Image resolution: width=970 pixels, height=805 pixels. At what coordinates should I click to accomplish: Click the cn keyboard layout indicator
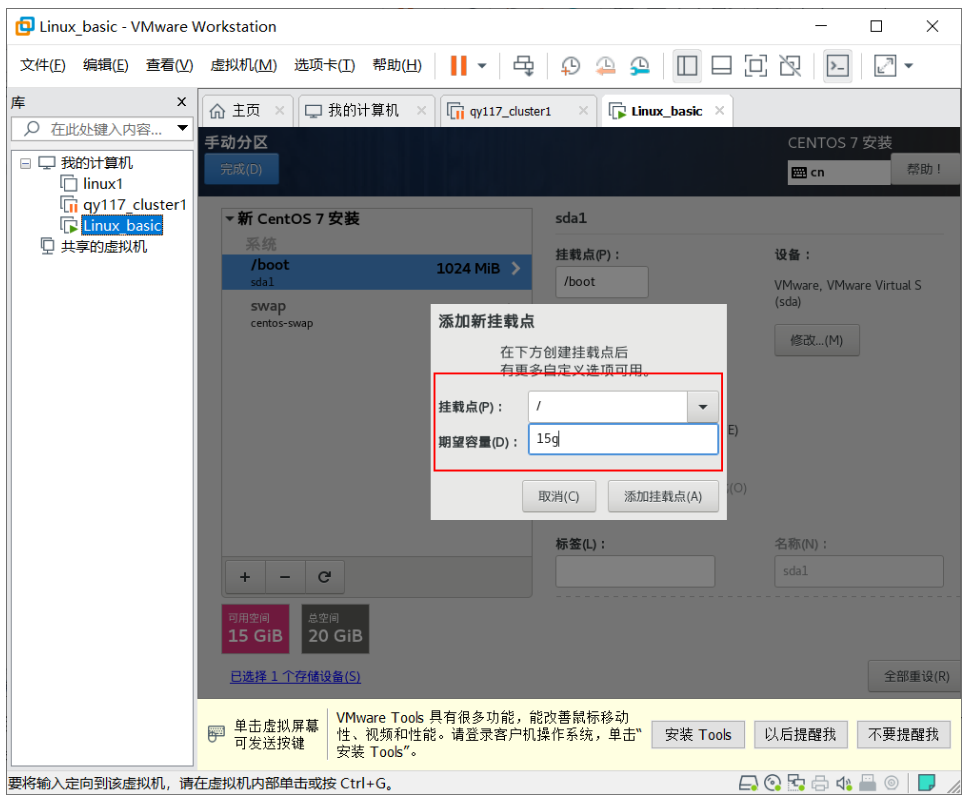point(839,172)
